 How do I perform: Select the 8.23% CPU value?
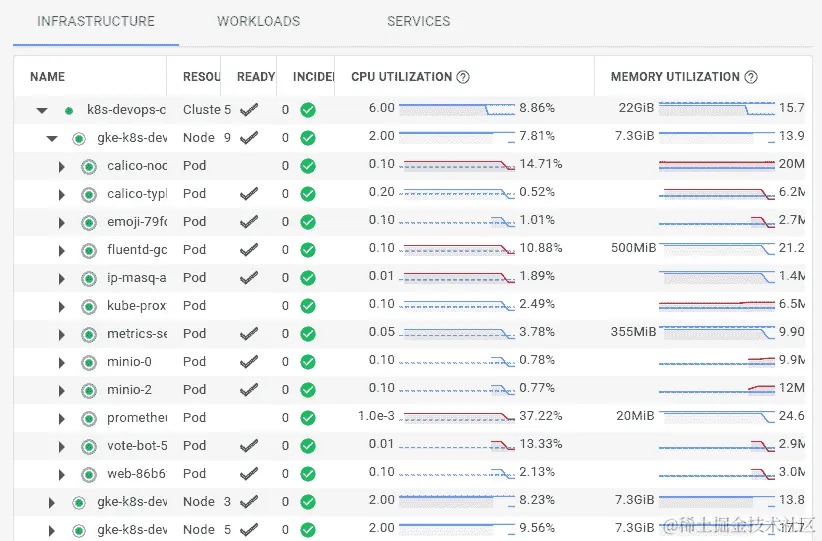pyautogui.click(x=537, y=500)
